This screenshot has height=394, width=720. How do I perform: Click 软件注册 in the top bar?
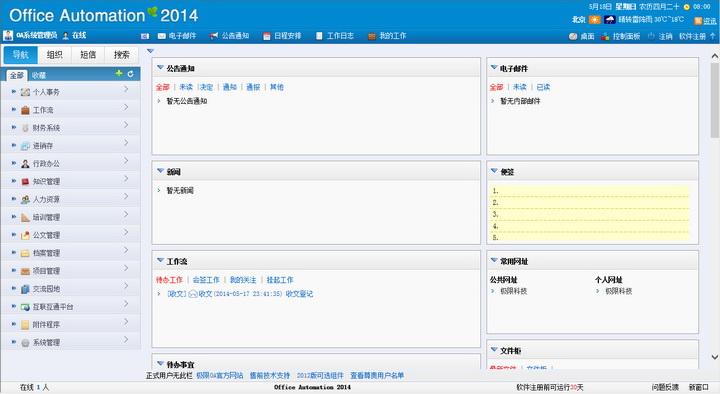click(692, 36)
